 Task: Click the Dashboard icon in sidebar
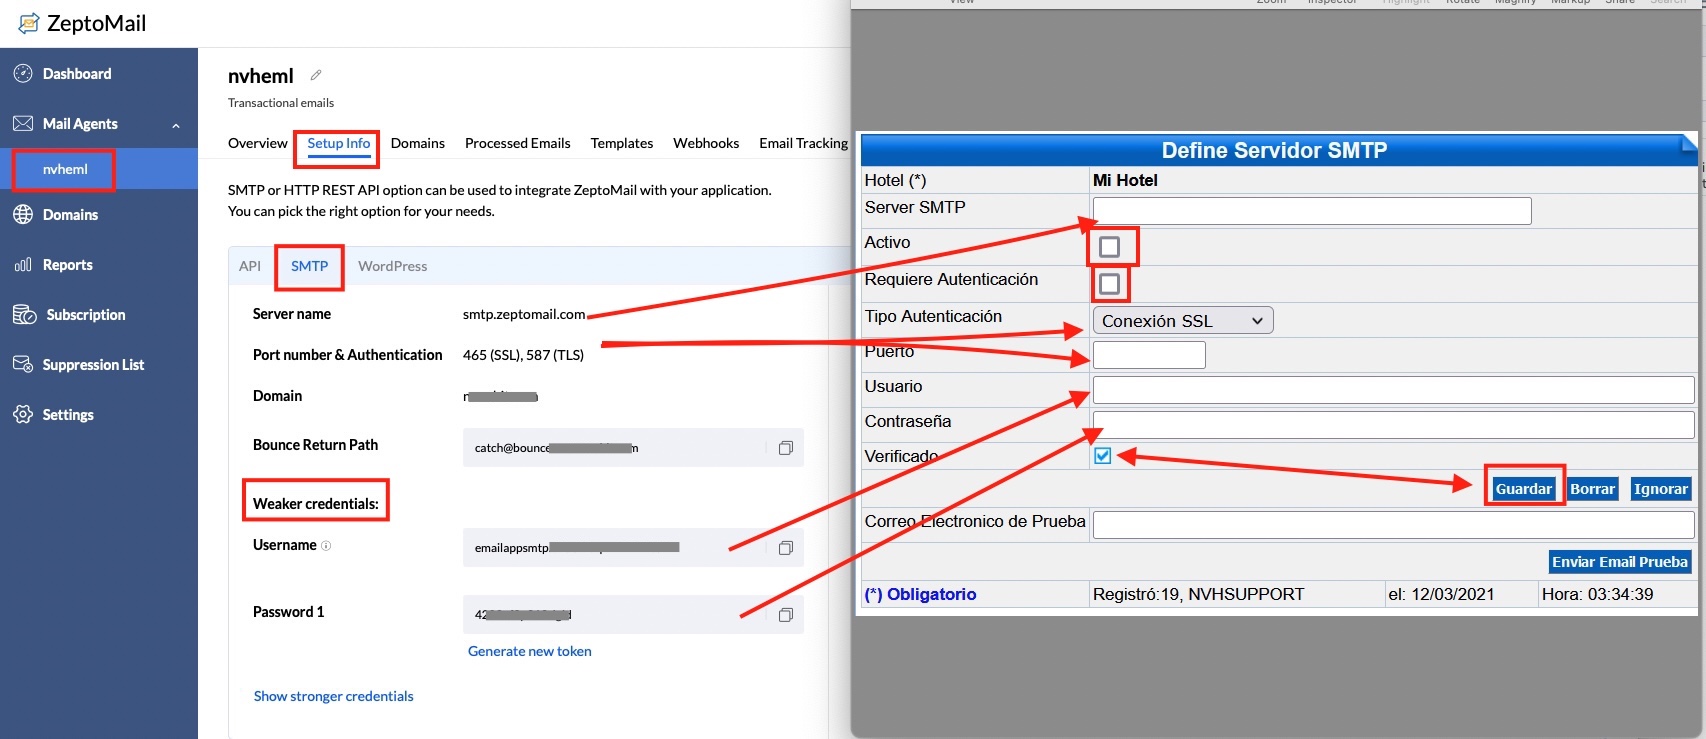tap(22, 74)
